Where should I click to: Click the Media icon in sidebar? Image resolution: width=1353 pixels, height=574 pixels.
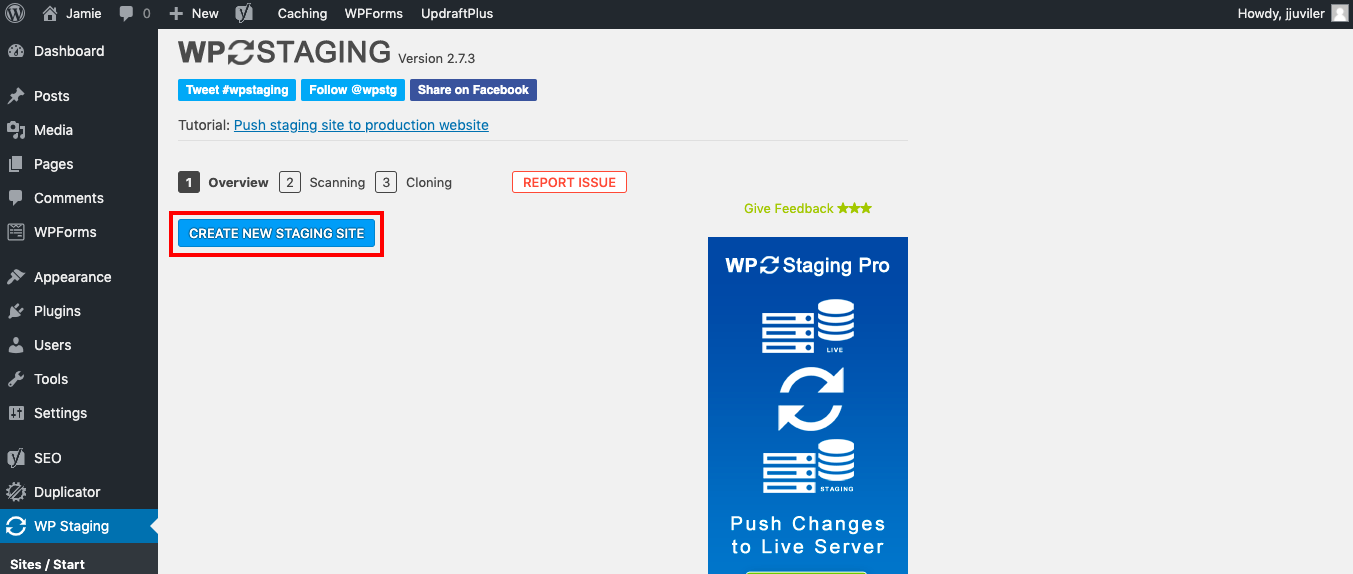pos(16,130)
